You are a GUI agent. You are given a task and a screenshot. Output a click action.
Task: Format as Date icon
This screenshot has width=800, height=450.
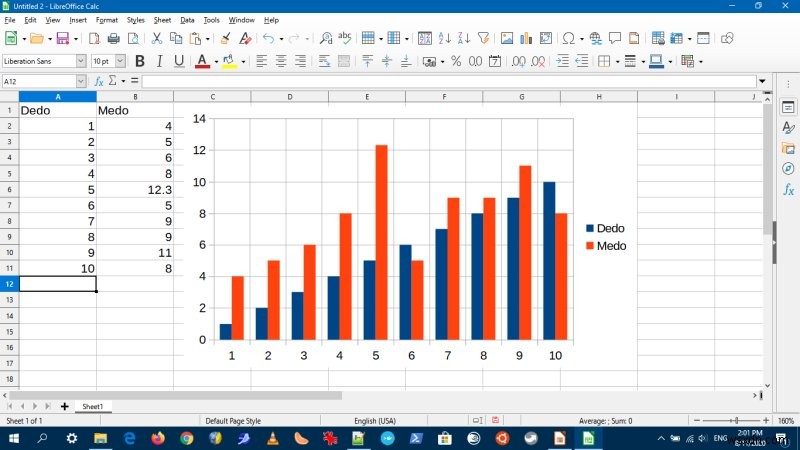(495, 61)
